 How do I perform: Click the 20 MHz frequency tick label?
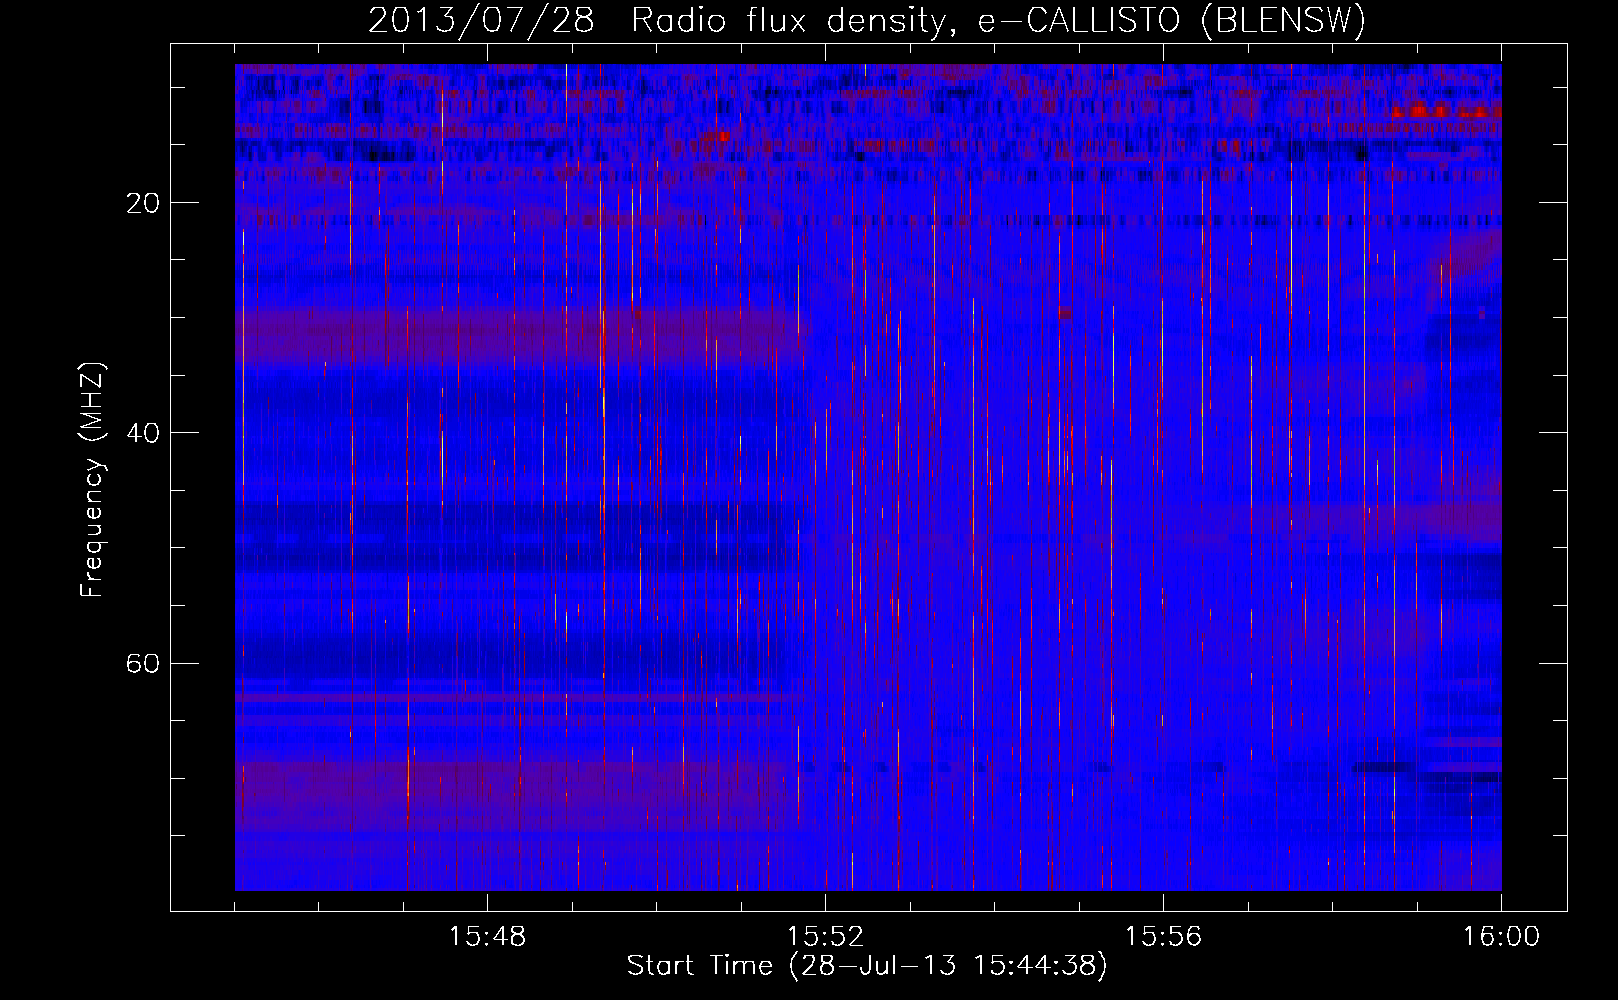point(144,203)
